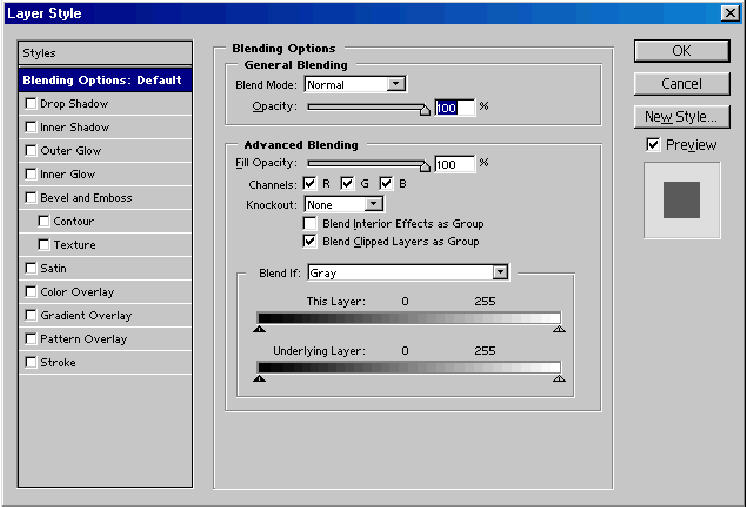The height and width of the screenshot is (507, 746).
Task: Uncheck the R channel checkbox
Action: (310, 184)
